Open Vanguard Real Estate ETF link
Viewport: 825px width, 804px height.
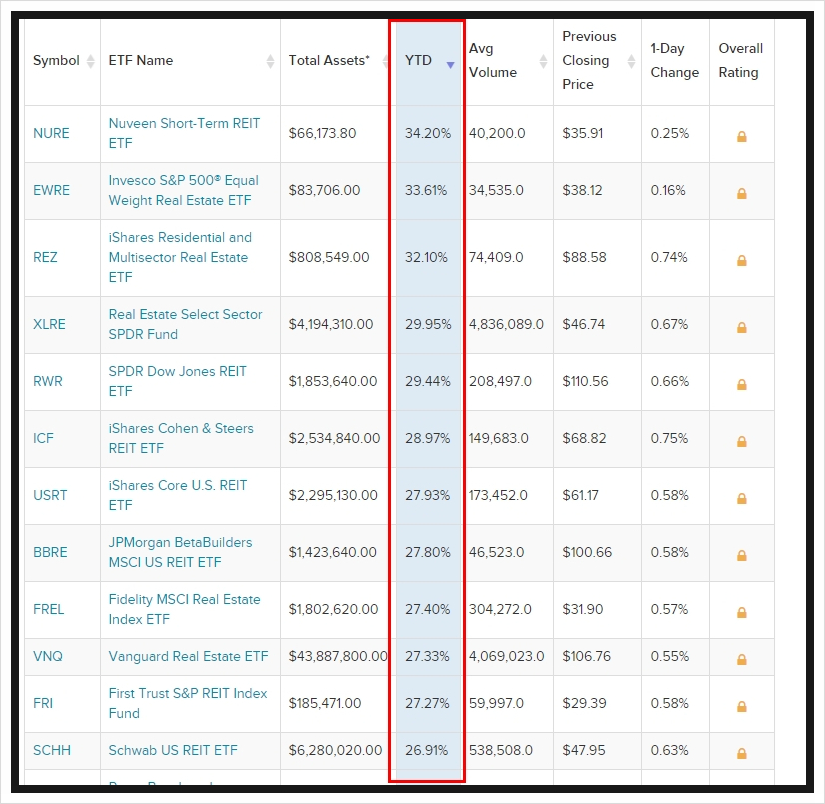pyautogui.click(x=188, y=656)
